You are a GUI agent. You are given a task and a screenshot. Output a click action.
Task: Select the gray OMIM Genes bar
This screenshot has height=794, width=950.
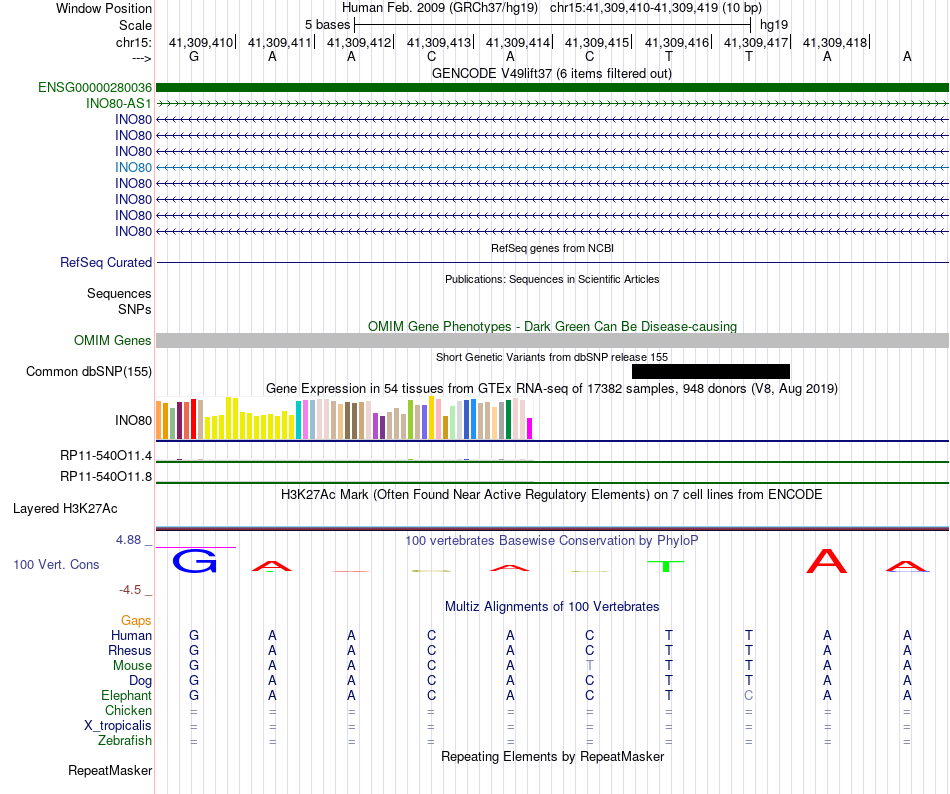pos(552,340)
